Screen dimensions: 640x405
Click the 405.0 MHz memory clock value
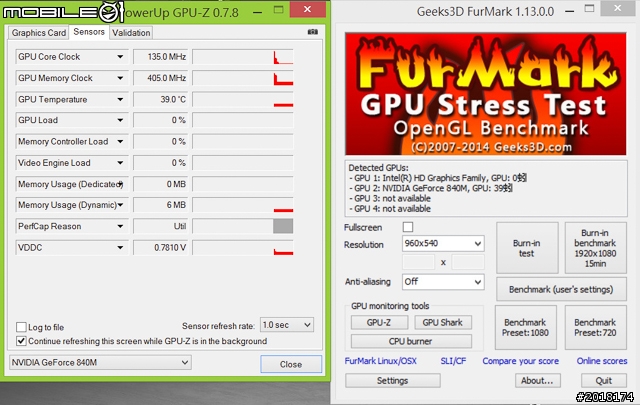point(160,78)
